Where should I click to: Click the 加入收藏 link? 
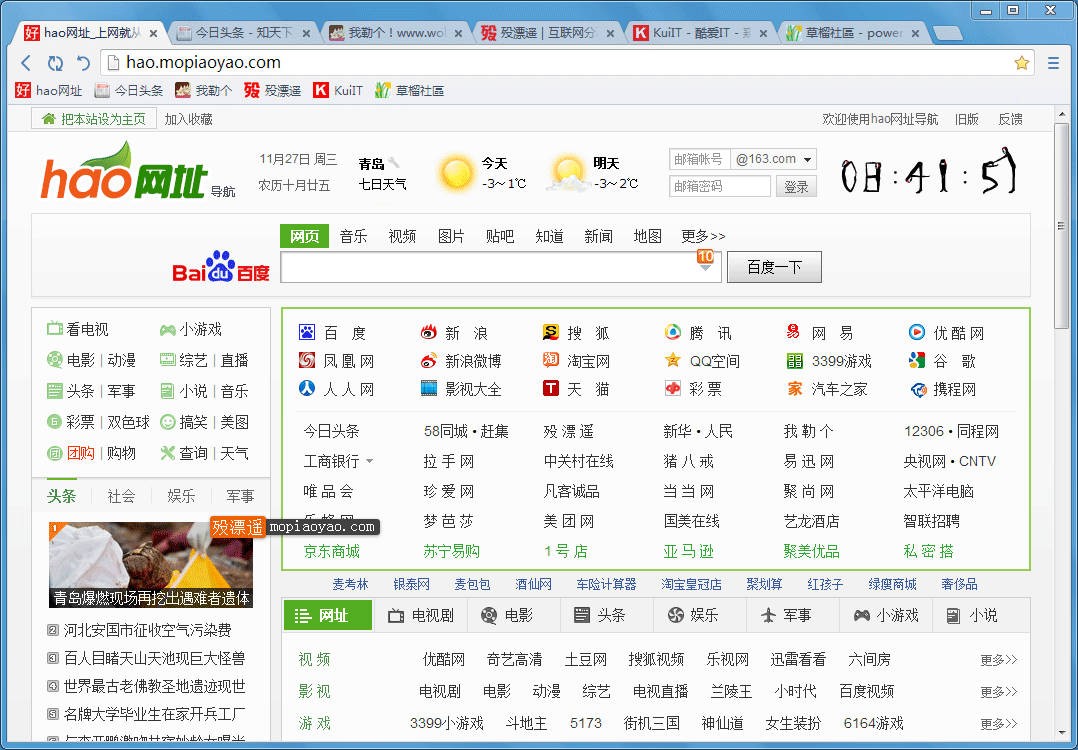pyautogui.click(x=188, y=119)
